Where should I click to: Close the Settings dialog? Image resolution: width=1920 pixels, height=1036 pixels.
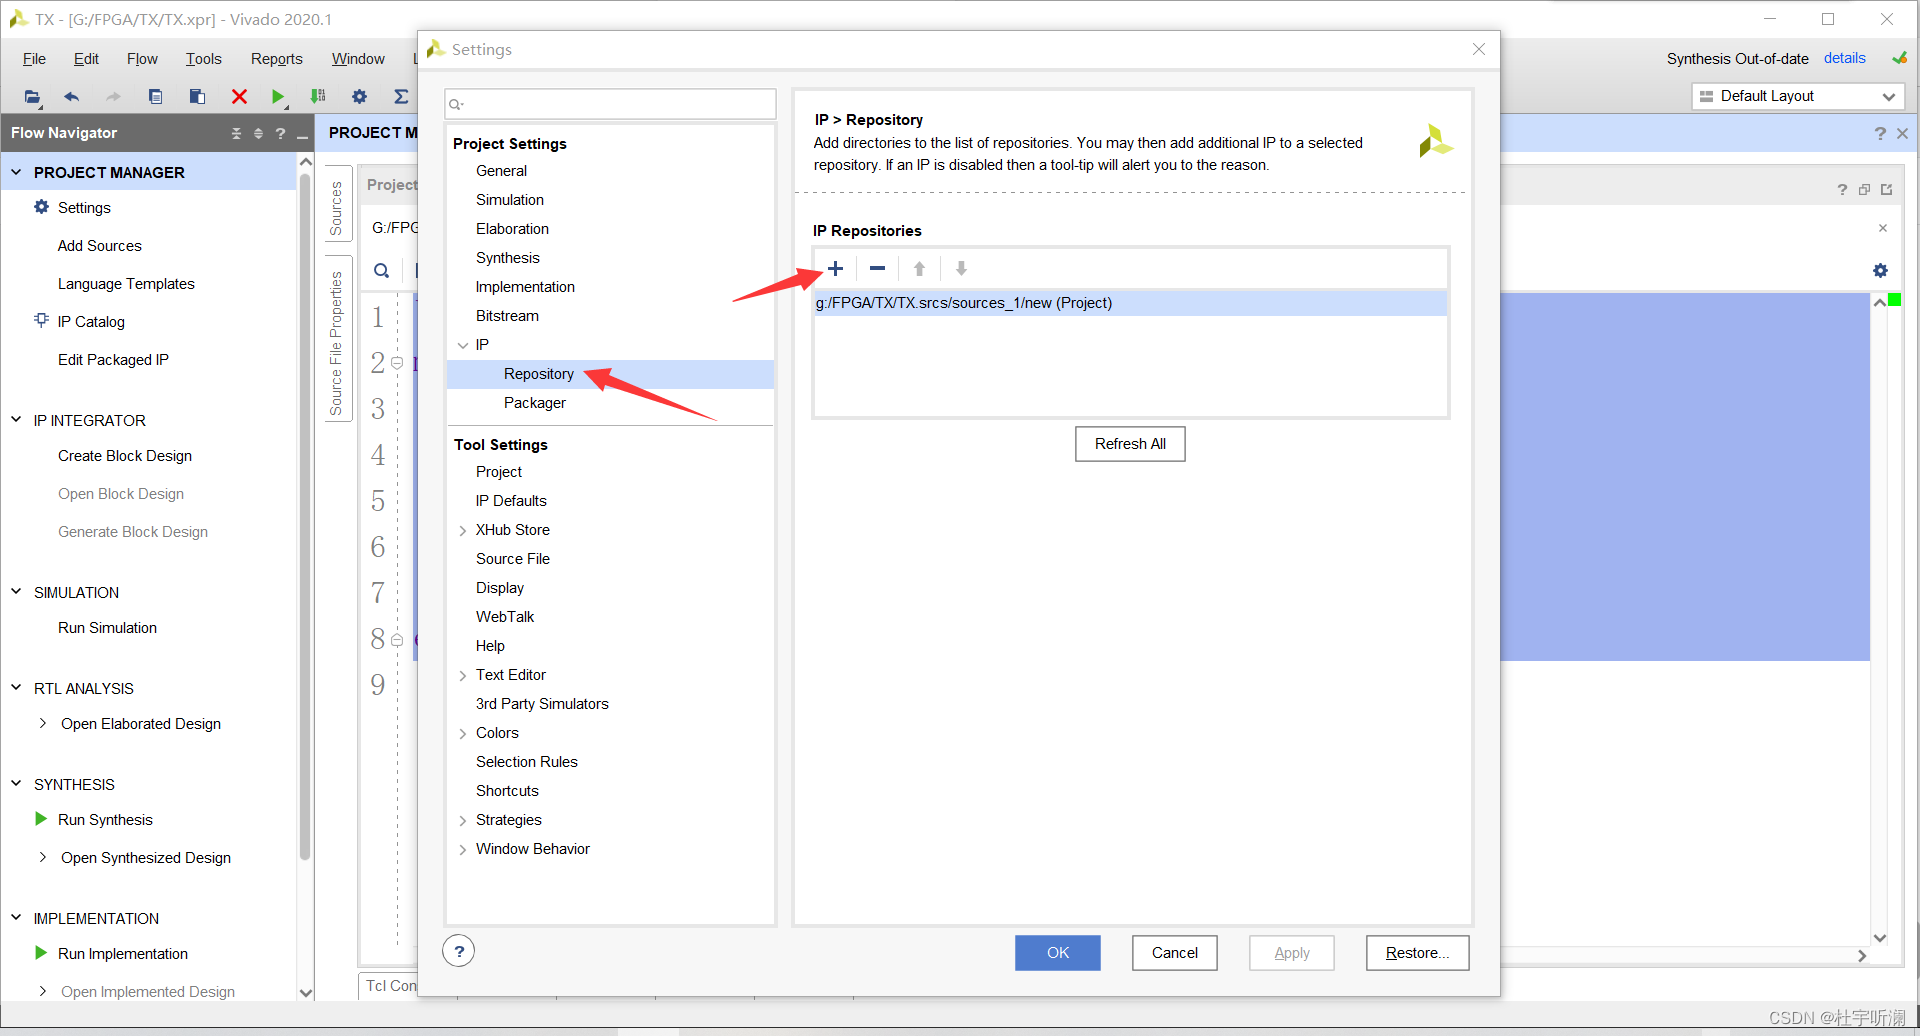coord(1479,49)
